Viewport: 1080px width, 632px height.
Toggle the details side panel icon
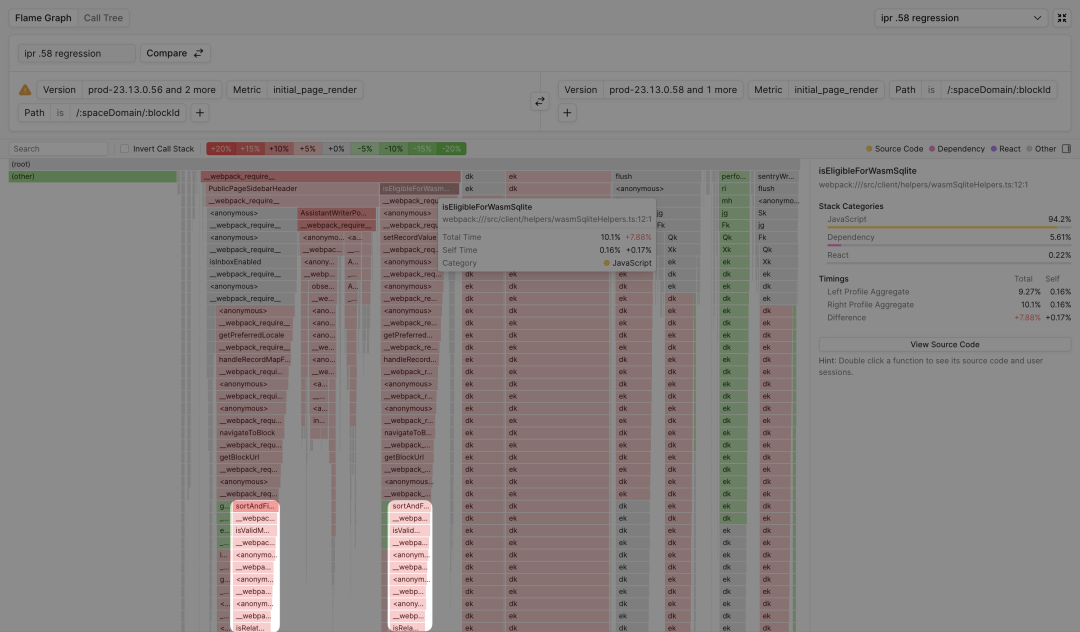[1066, 149]
